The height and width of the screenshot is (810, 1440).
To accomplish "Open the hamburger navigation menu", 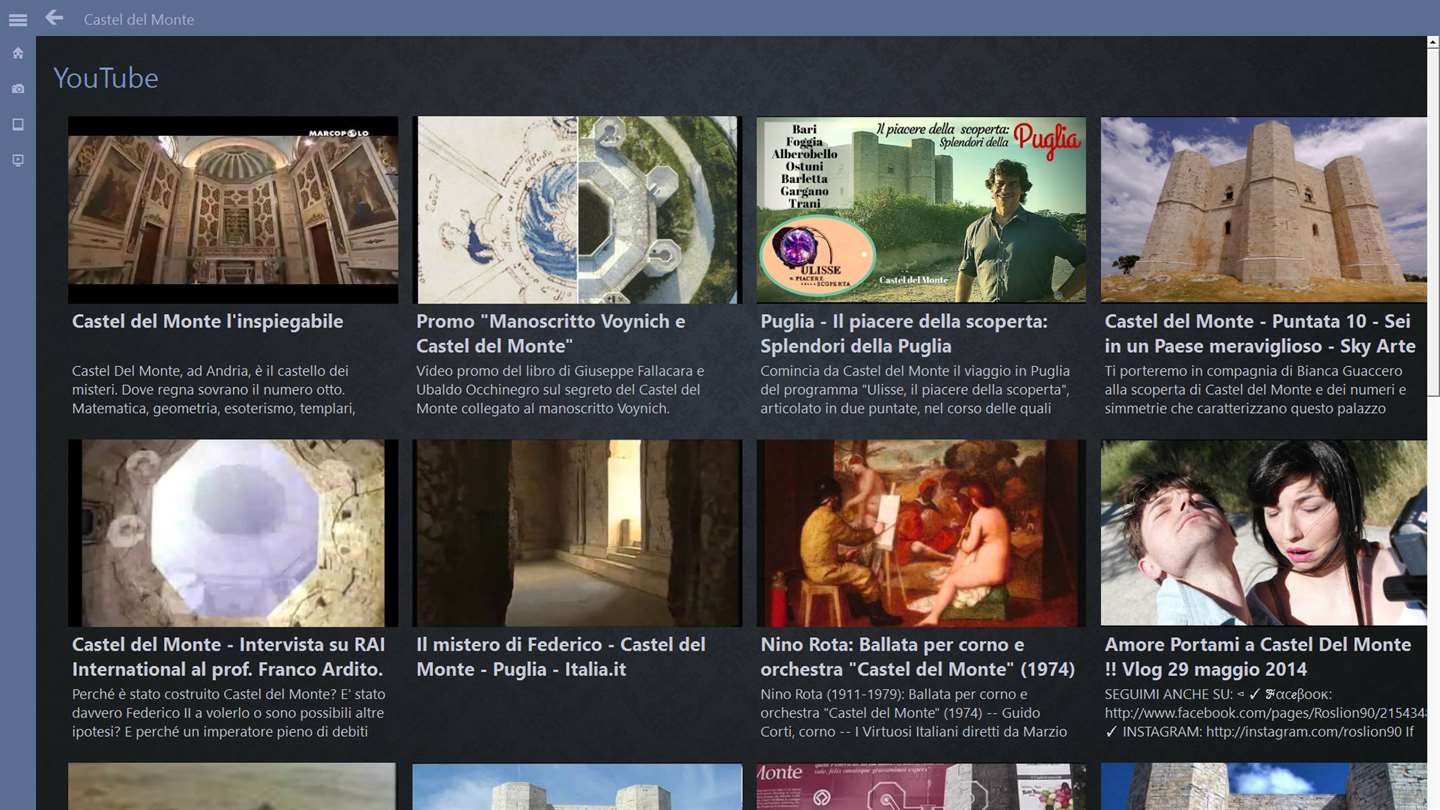I will click(17, 20).
